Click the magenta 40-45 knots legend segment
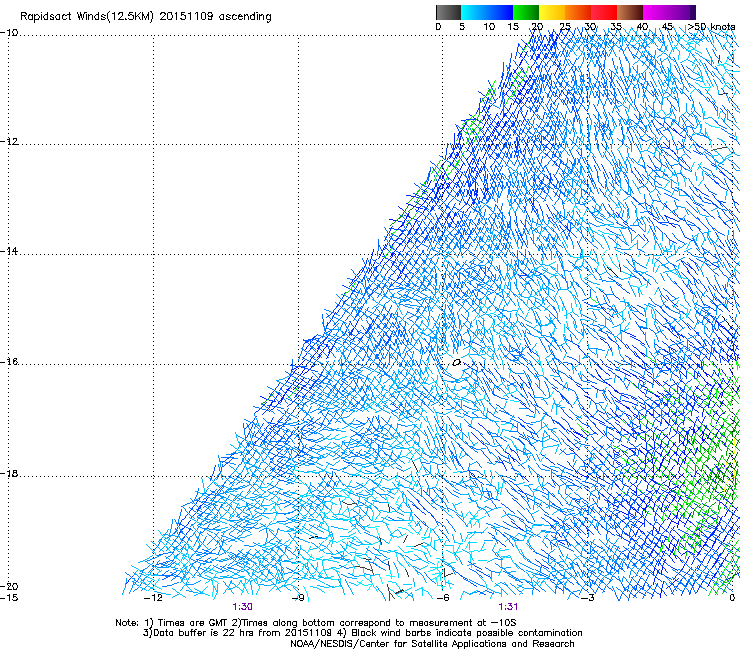 click(x=656, y=12)
